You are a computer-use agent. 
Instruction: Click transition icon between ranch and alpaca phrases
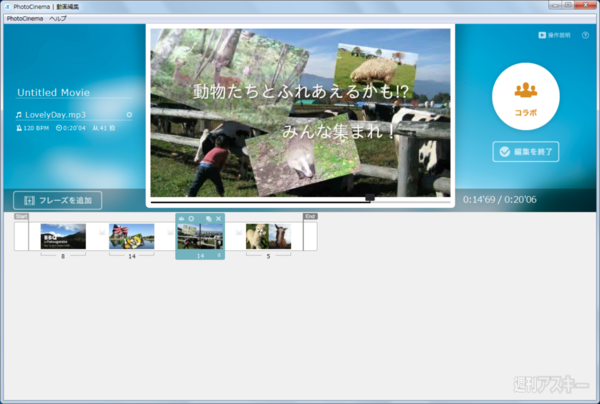[239, 232]
